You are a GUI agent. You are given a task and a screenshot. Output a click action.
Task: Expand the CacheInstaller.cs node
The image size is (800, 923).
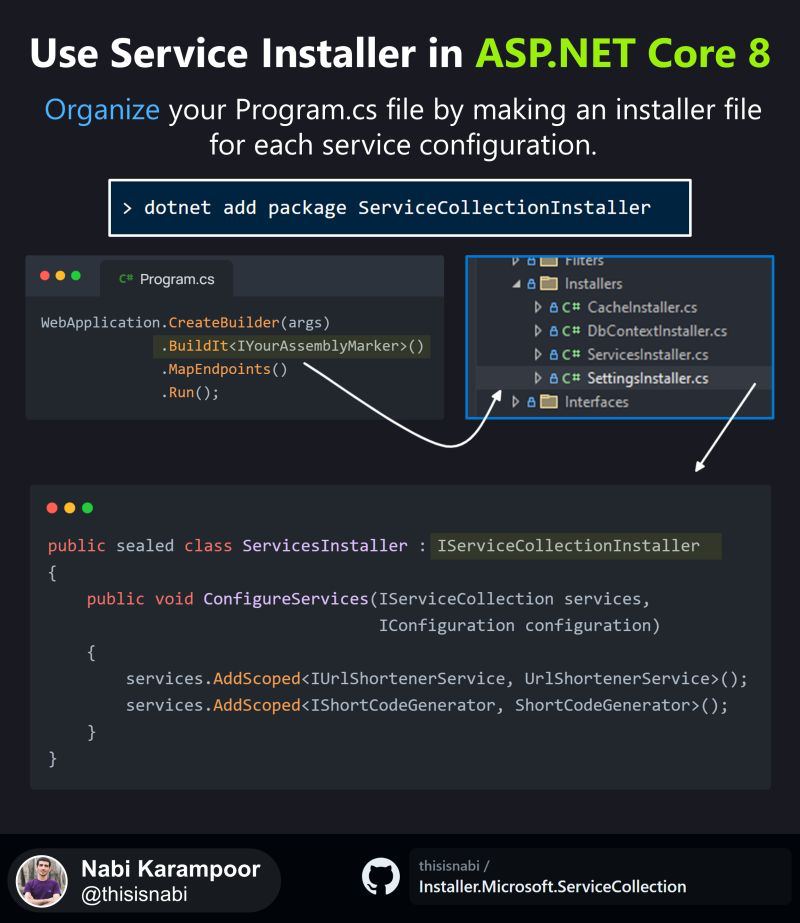537,307
